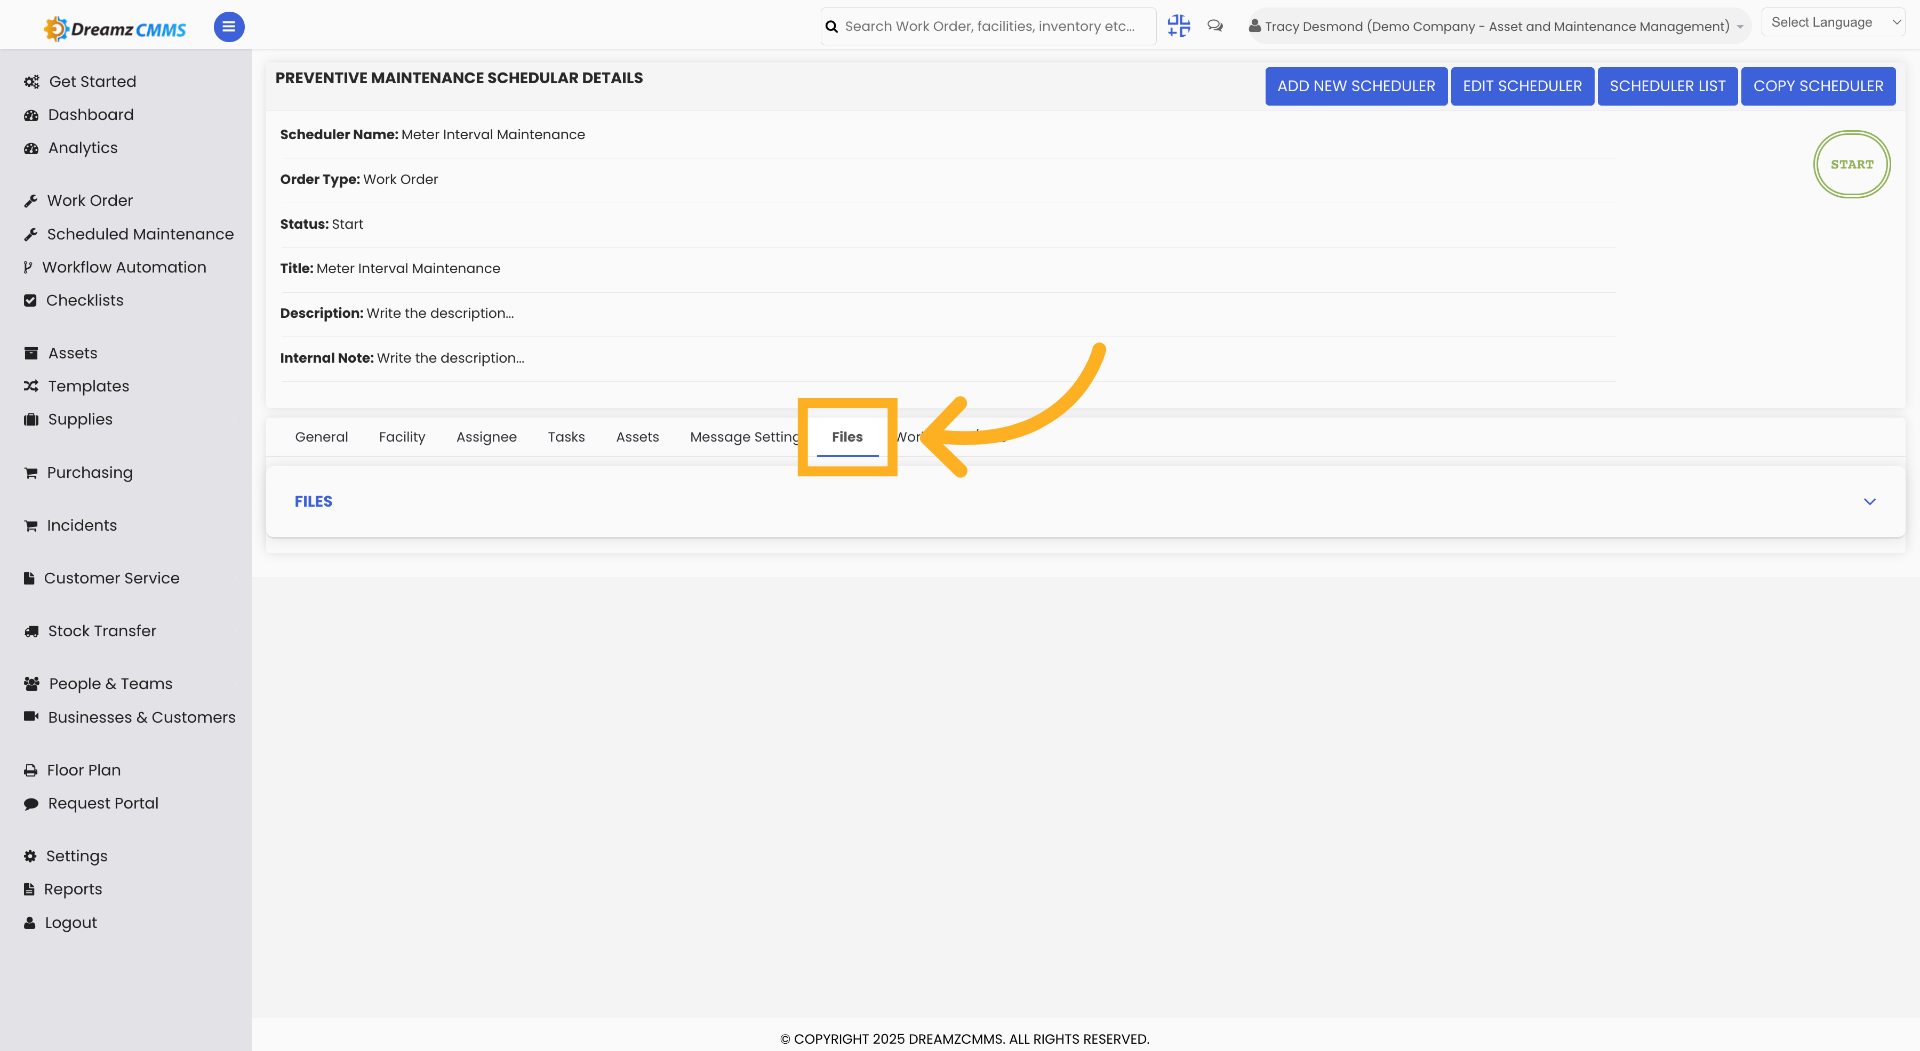Open Floor Plan sidebar link
Viewport: 1920px width, 1051px height.
click(84, 770)
